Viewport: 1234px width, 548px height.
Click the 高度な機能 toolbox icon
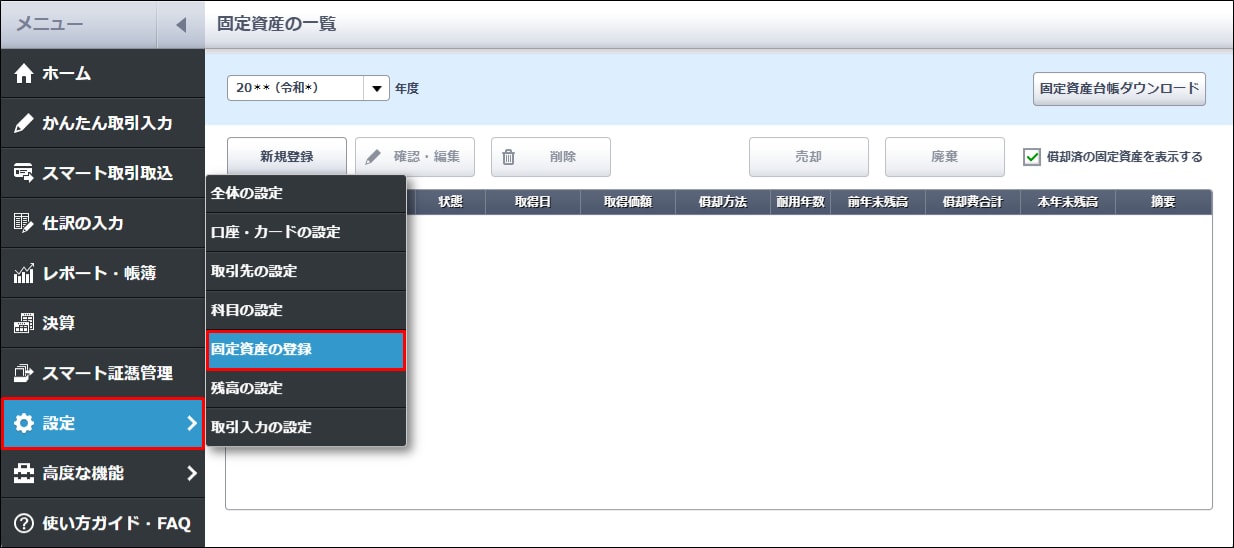pos(24,474)
